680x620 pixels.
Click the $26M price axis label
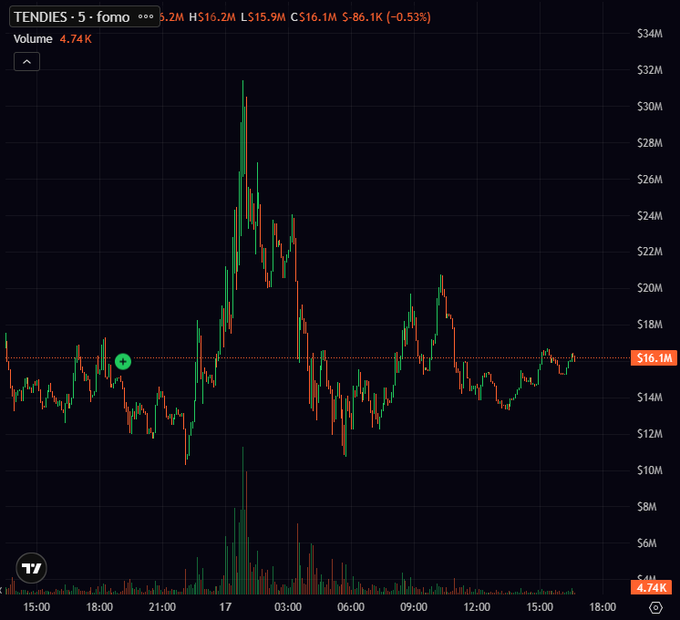[650, 179]
